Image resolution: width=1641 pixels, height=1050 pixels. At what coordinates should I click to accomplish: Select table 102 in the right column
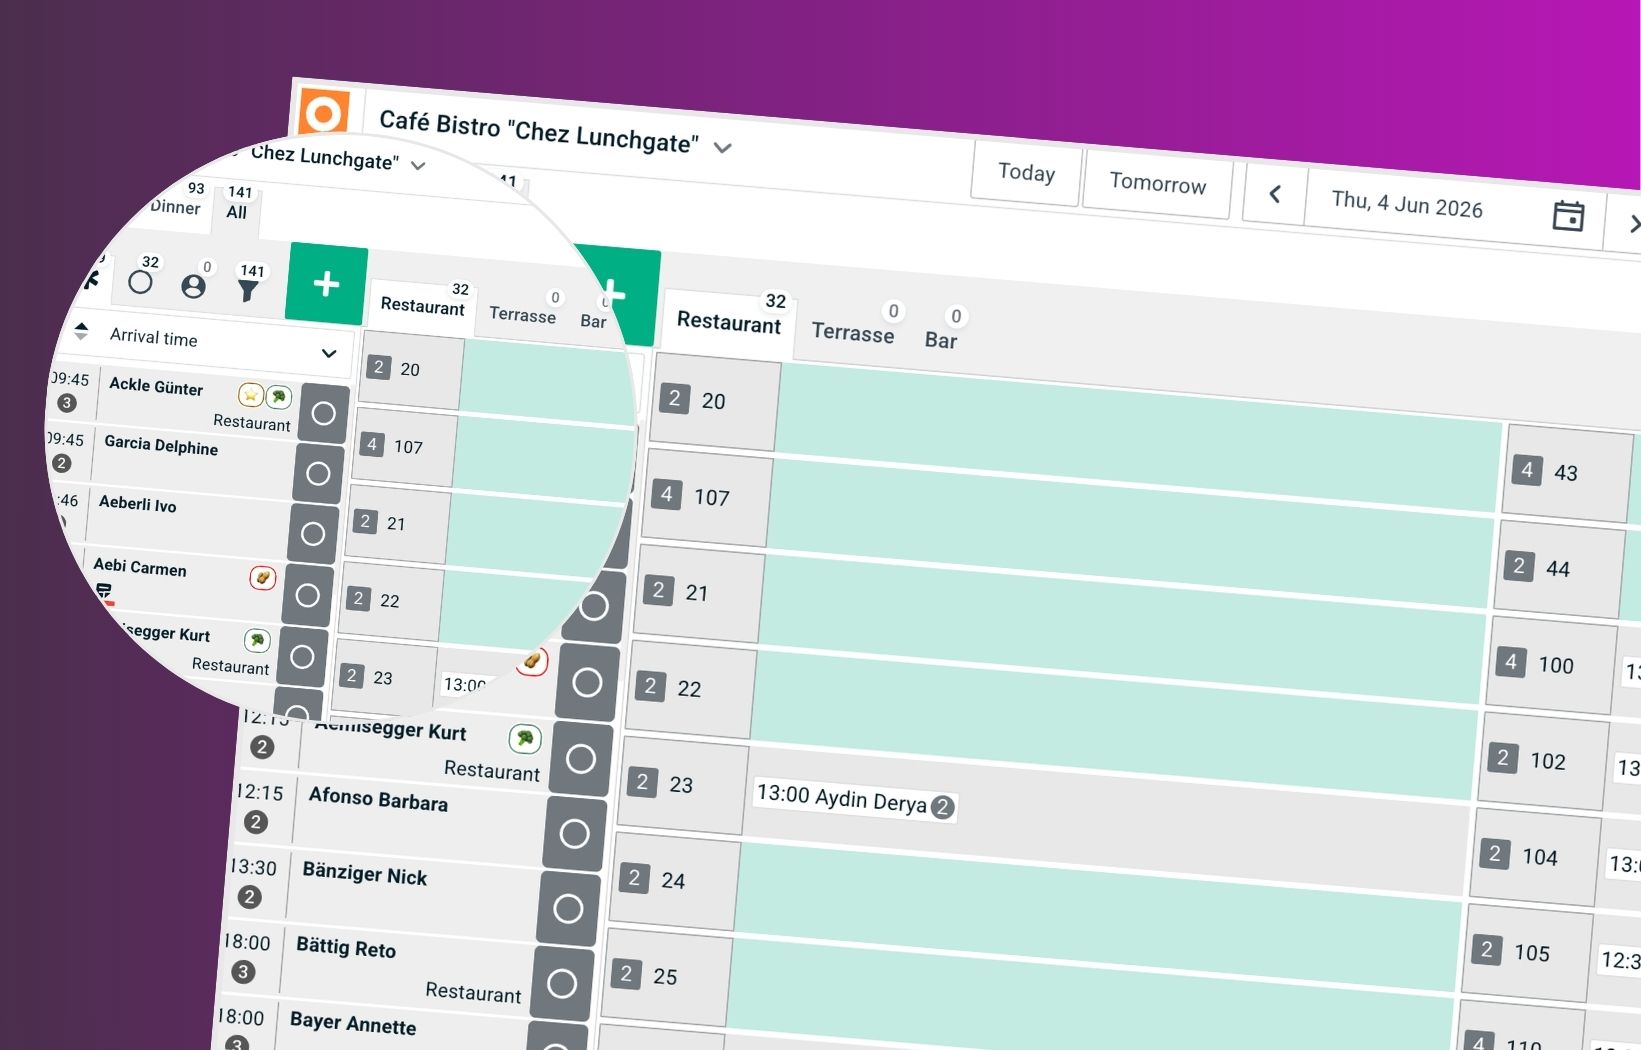click(x=1544, y=761)
